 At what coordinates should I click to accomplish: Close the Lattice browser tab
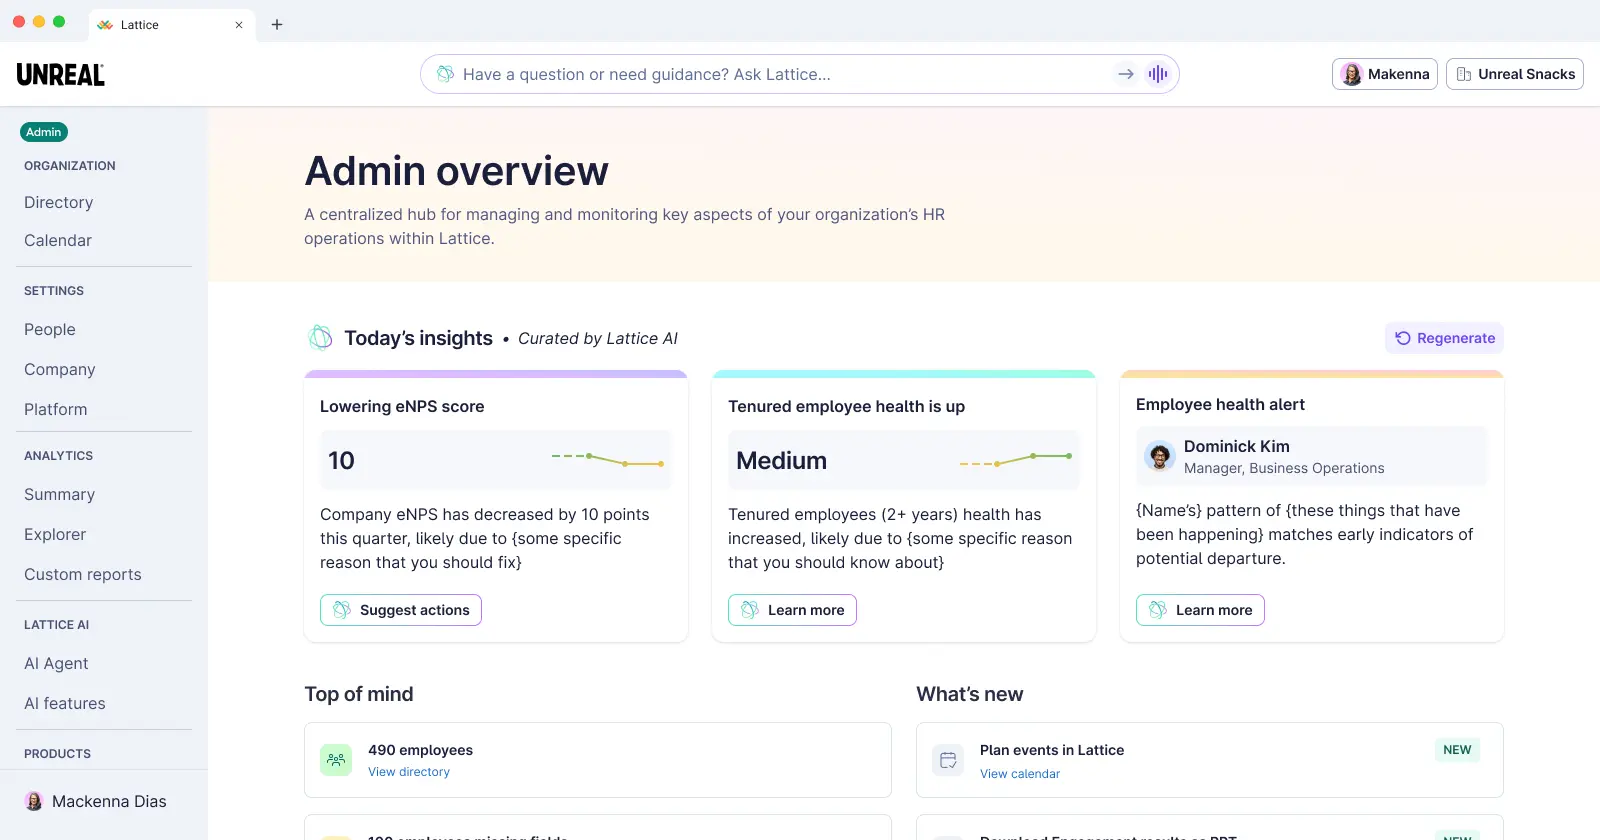click(239, 25)
